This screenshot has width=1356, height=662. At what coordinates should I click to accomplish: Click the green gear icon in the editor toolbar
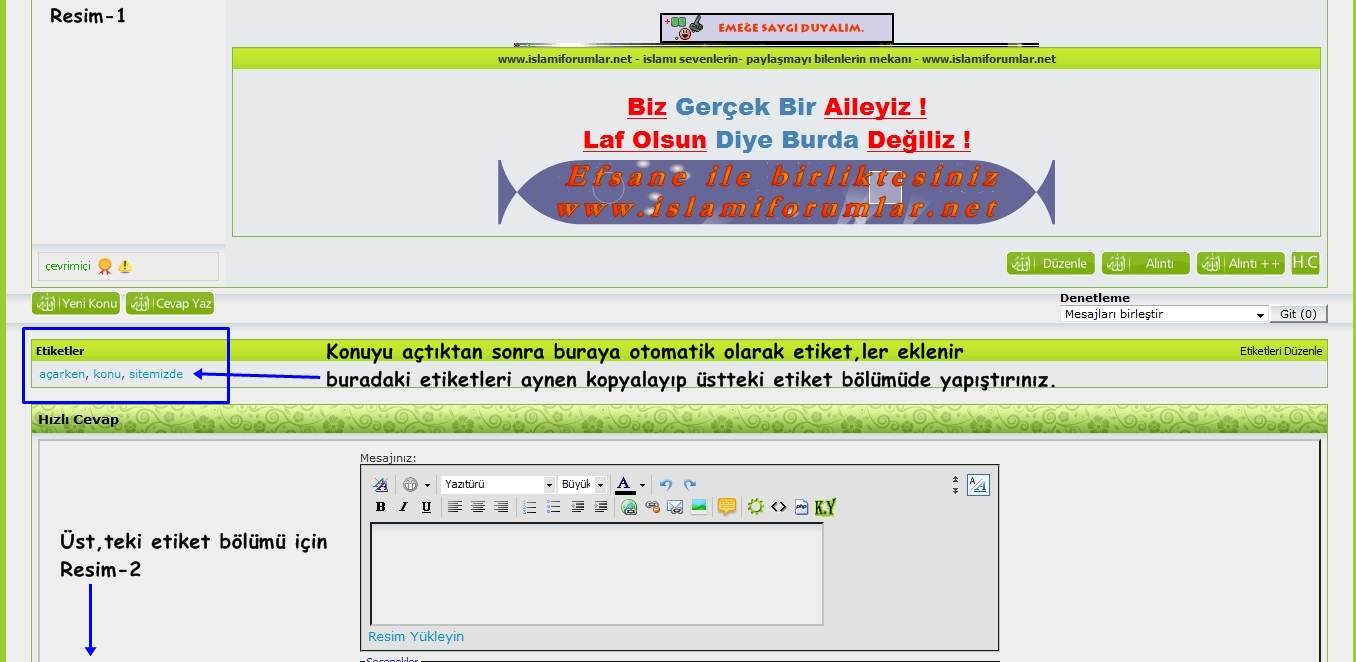click(755, 507)
